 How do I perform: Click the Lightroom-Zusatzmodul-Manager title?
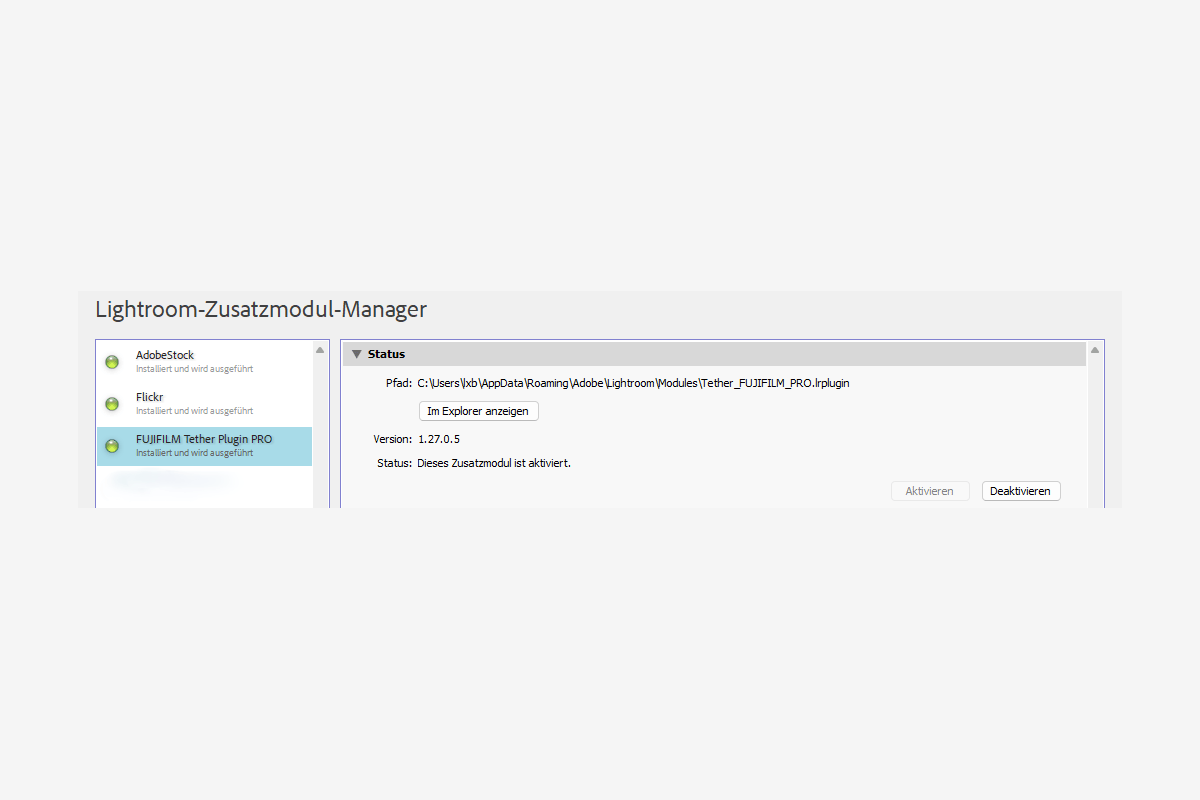click(261, 310)
